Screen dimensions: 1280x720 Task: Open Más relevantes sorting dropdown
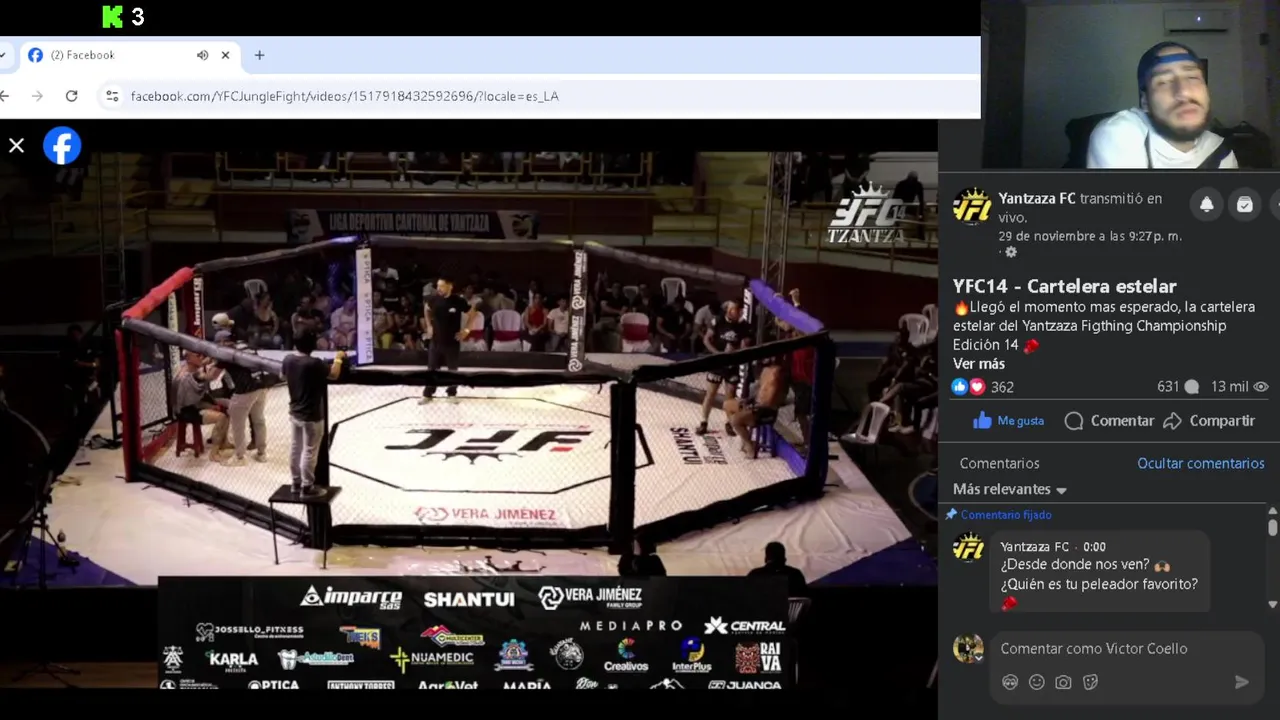1010,489
